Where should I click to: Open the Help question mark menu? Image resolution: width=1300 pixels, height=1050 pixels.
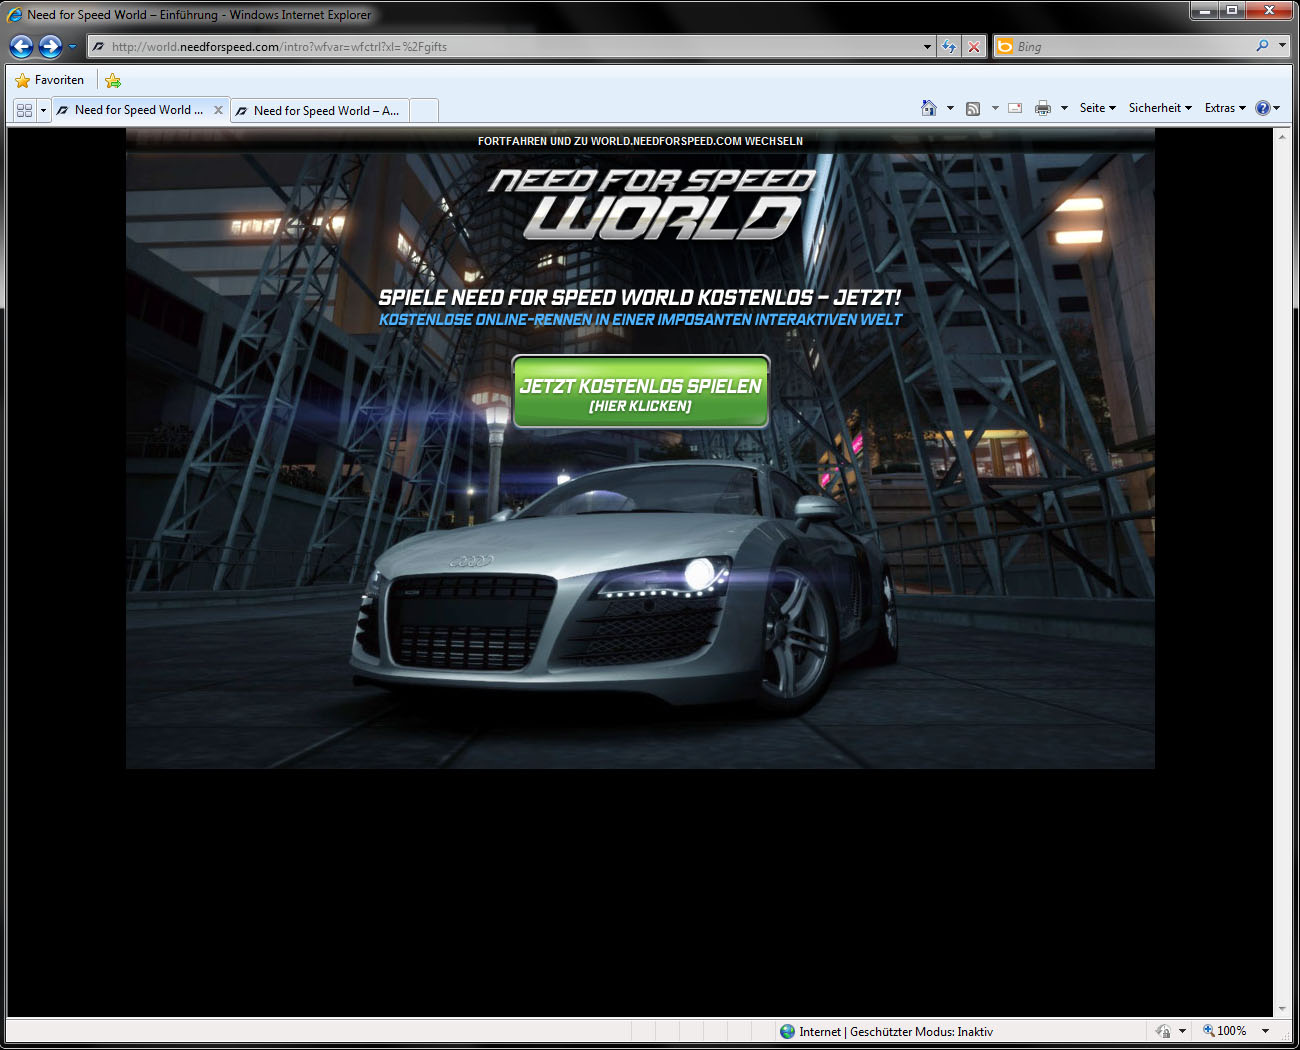(1267, 108)
